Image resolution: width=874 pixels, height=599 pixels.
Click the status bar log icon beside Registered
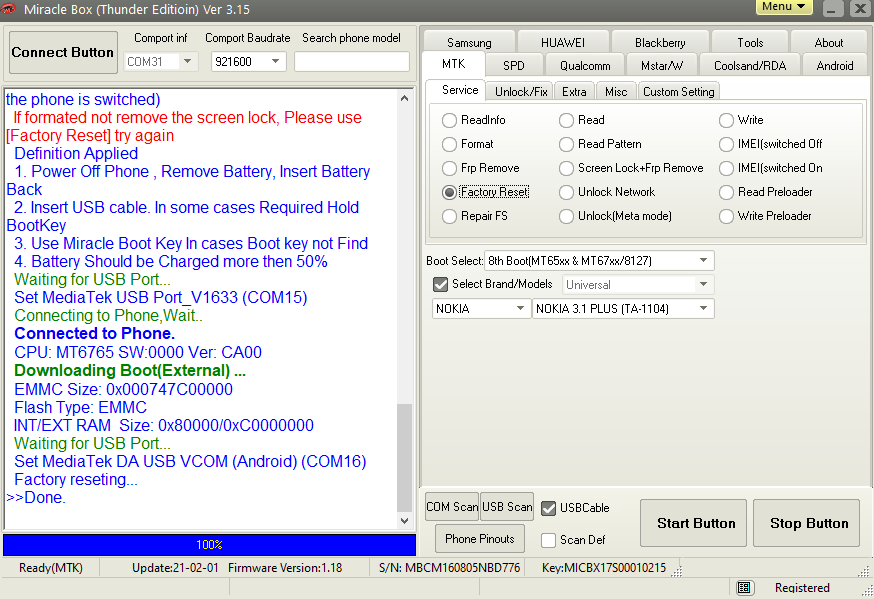[x=745, y=587]
